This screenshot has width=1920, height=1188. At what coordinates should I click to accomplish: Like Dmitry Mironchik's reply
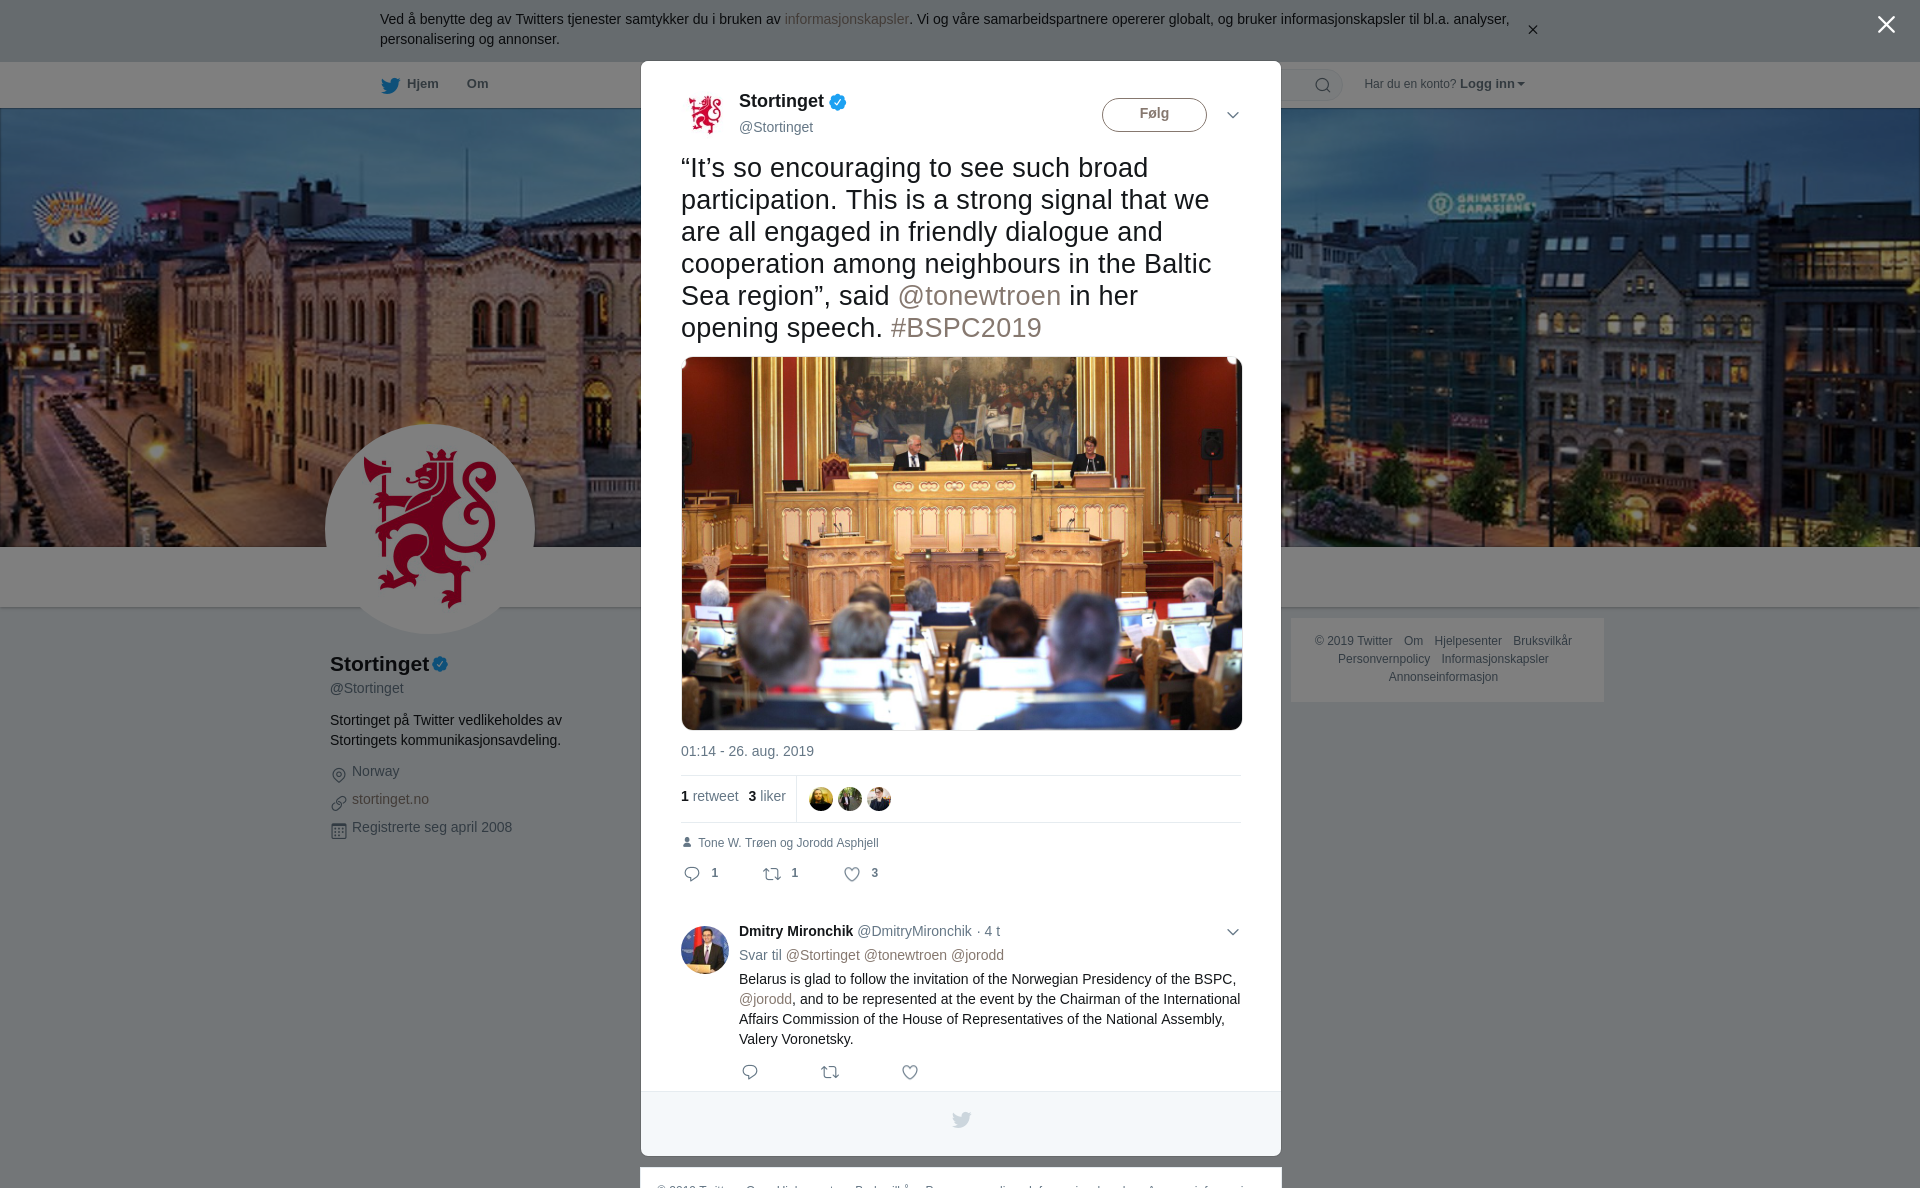pos(910,1072)
